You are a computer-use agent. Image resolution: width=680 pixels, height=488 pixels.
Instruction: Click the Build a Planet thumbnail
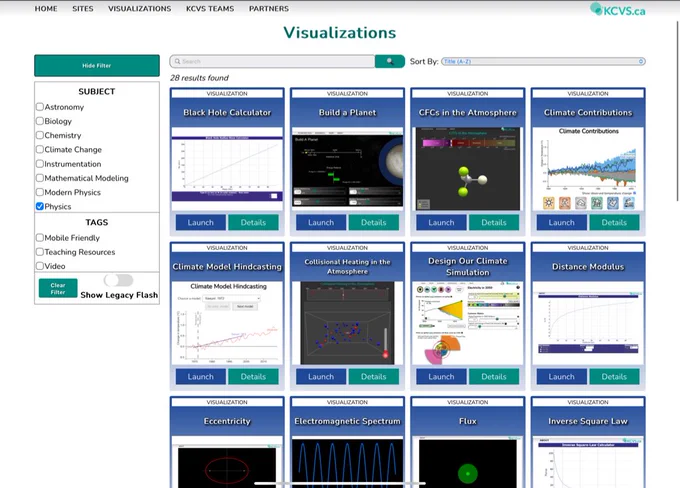tap(347, 169)
